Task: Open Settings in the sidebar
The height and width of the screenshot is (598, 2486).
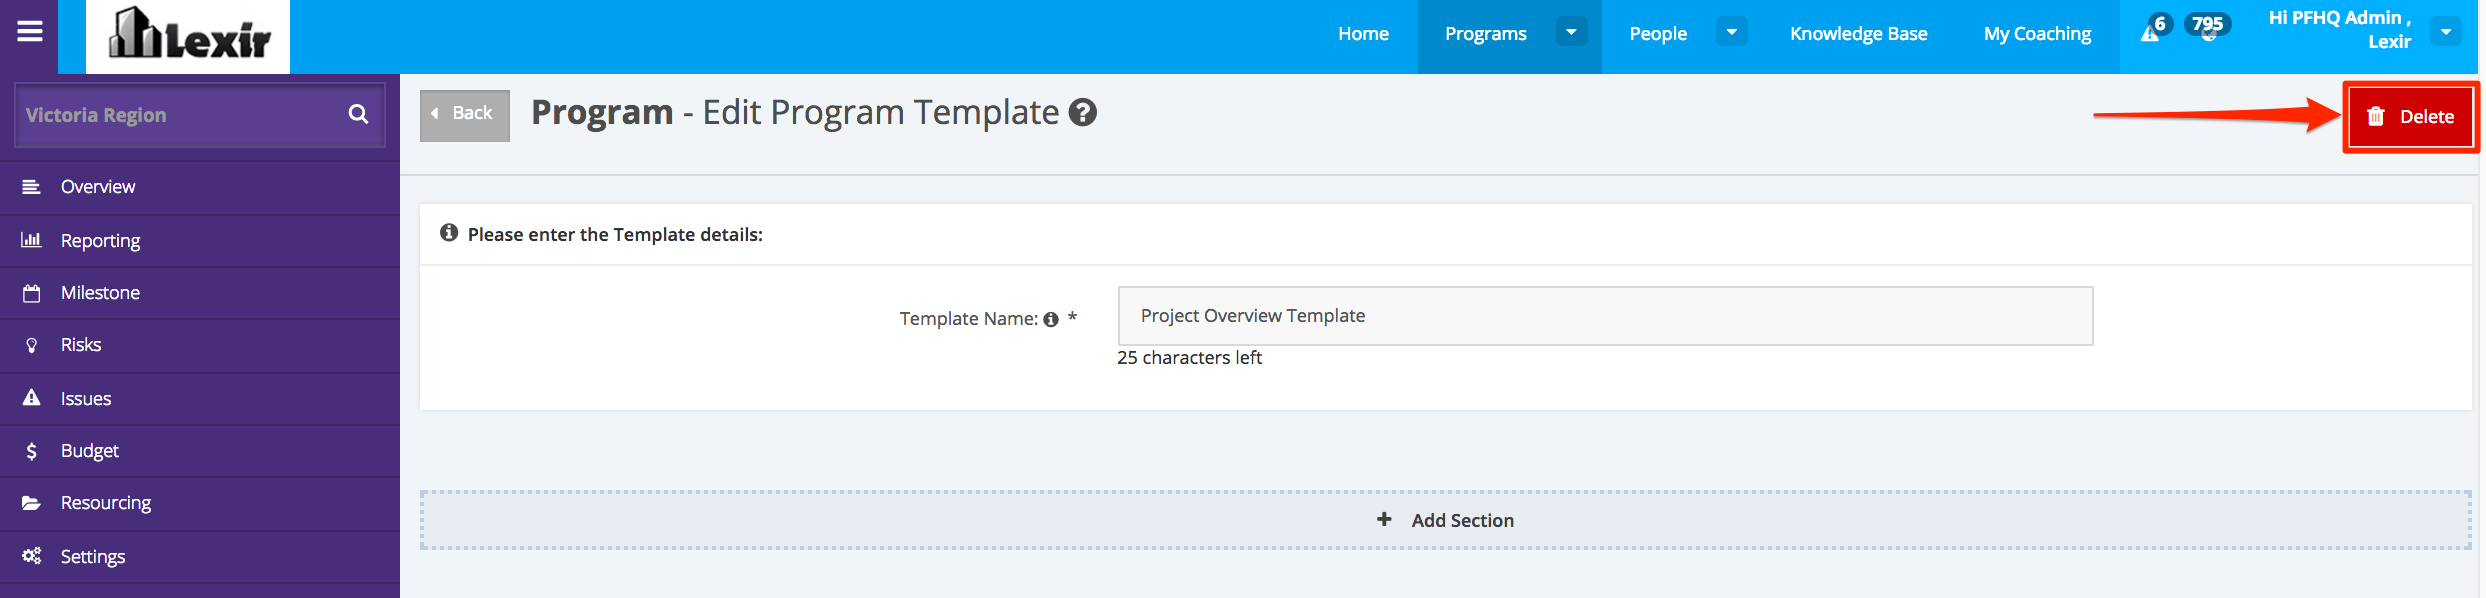Action: 93,557
